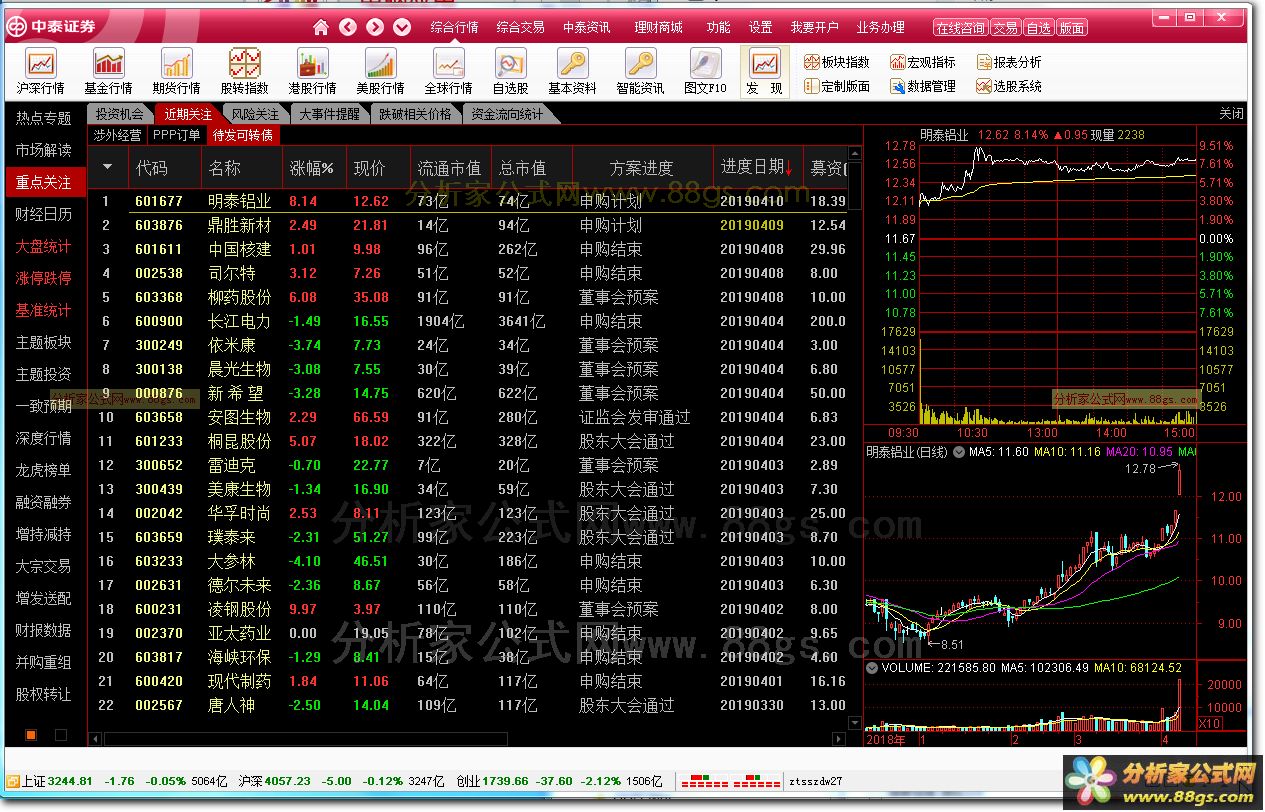Switch to 跌破相关价格 tab

click(415, 114)
